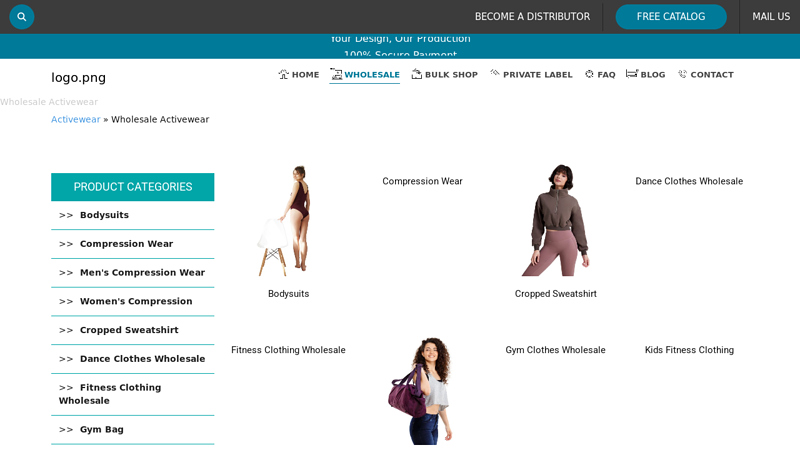Click the PRODUCT CATEGORIES header

pos(133,187)
